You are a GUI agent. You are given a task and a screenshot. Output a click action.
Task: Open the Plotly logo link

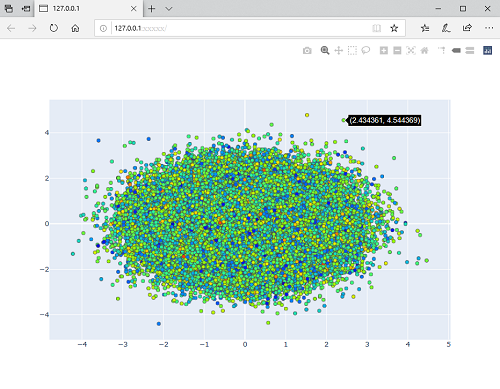(x=487, y=50)
